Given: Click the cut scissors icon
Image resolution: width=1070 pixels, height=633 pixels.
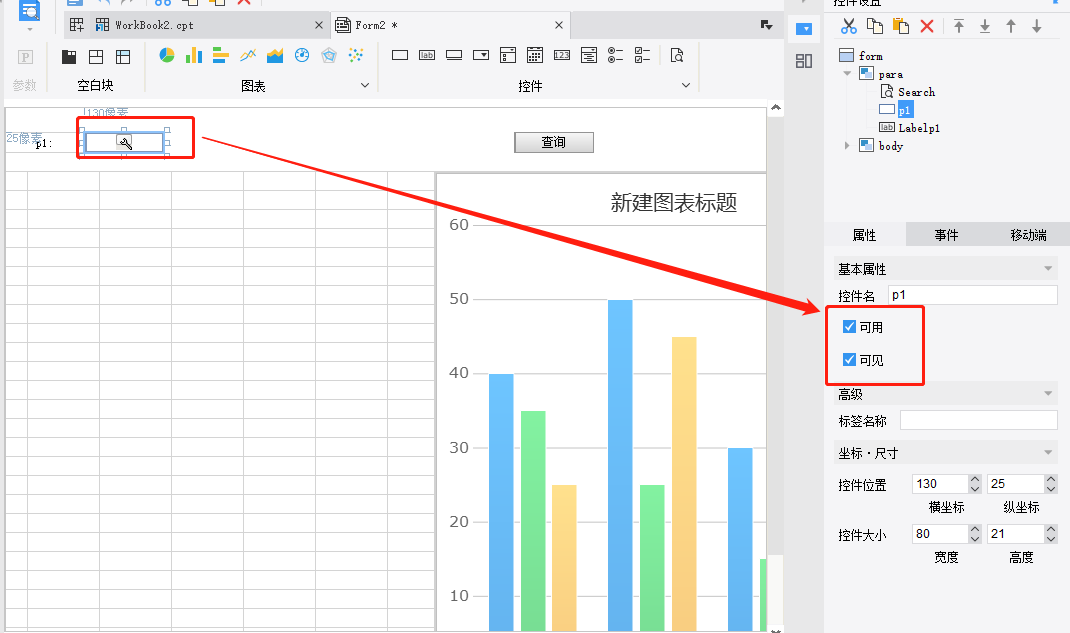Looking at the screenshot, I should click(848, 26).
